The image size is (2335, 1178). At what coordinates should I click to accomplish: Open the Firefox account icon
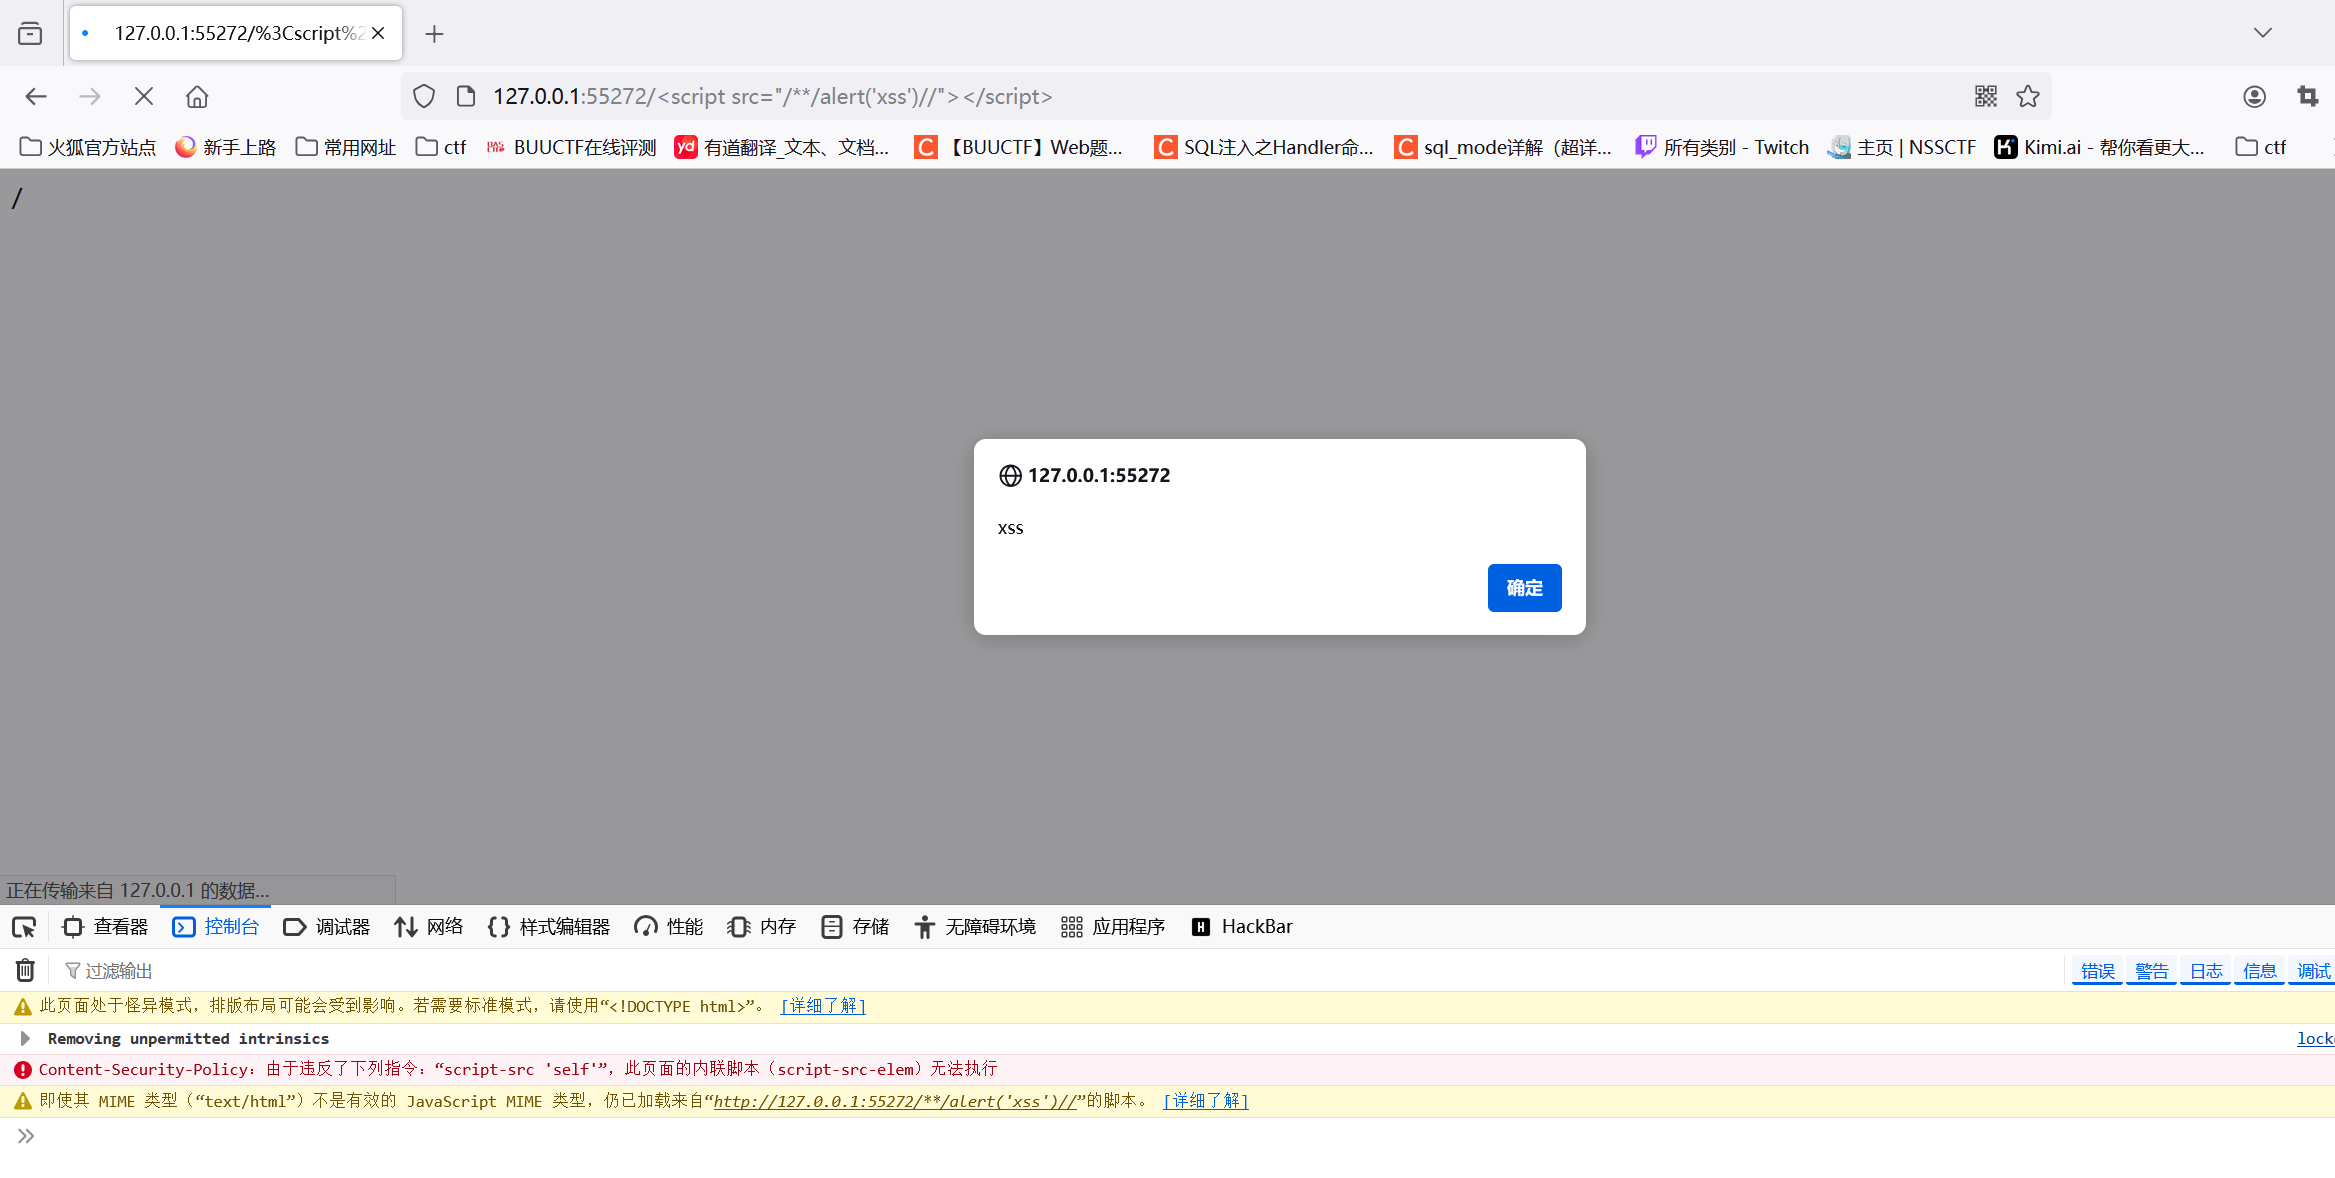coord(2254,96)
